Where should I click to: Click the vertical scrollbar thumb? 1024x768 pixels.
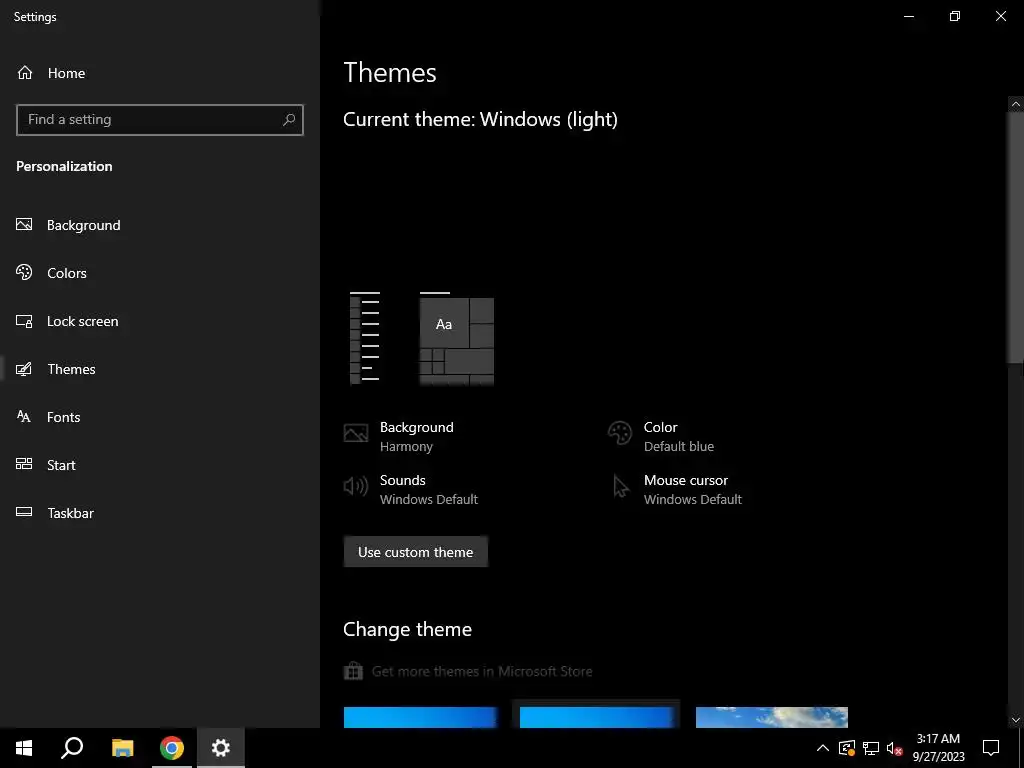tap(1016, 237)
